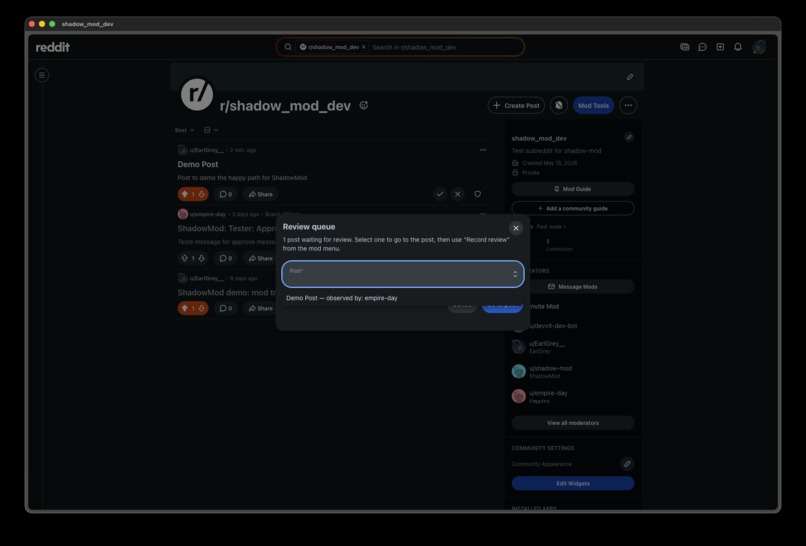
Task: Remove the r/shadow_mod_dev search scope chip
Action: click(363, 47)
